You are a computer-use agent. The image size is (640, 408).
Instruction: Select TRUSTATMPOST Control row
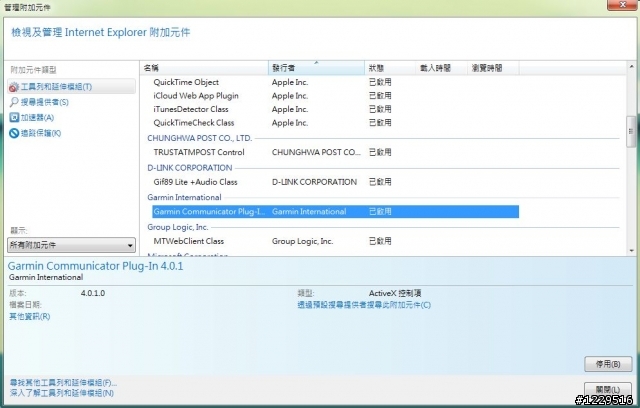click(336, 152)
